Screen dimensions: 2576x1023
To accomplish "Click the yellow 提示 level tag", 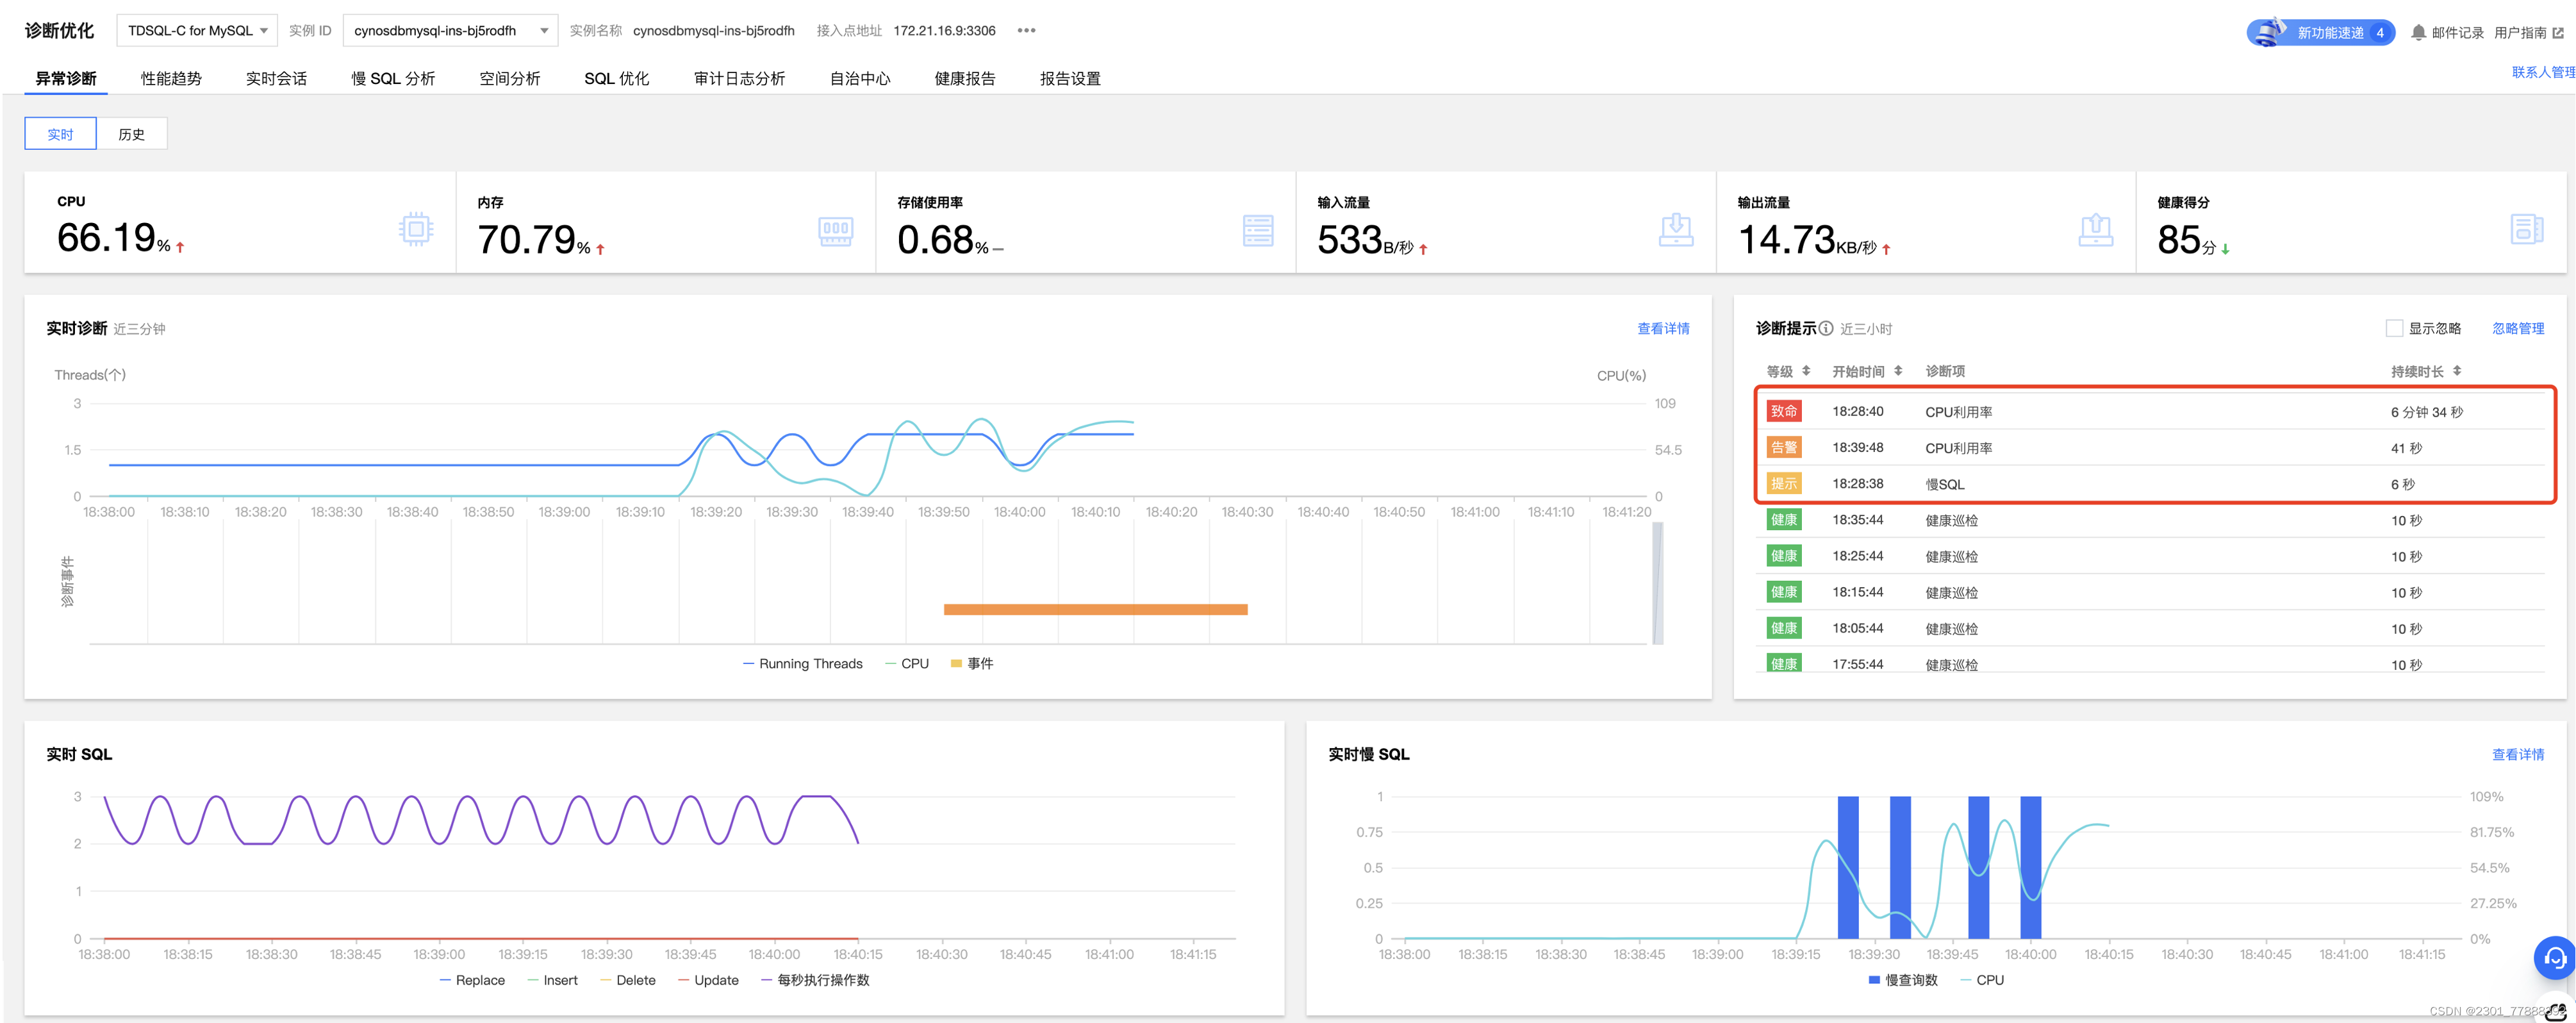I will (1784, 483).
